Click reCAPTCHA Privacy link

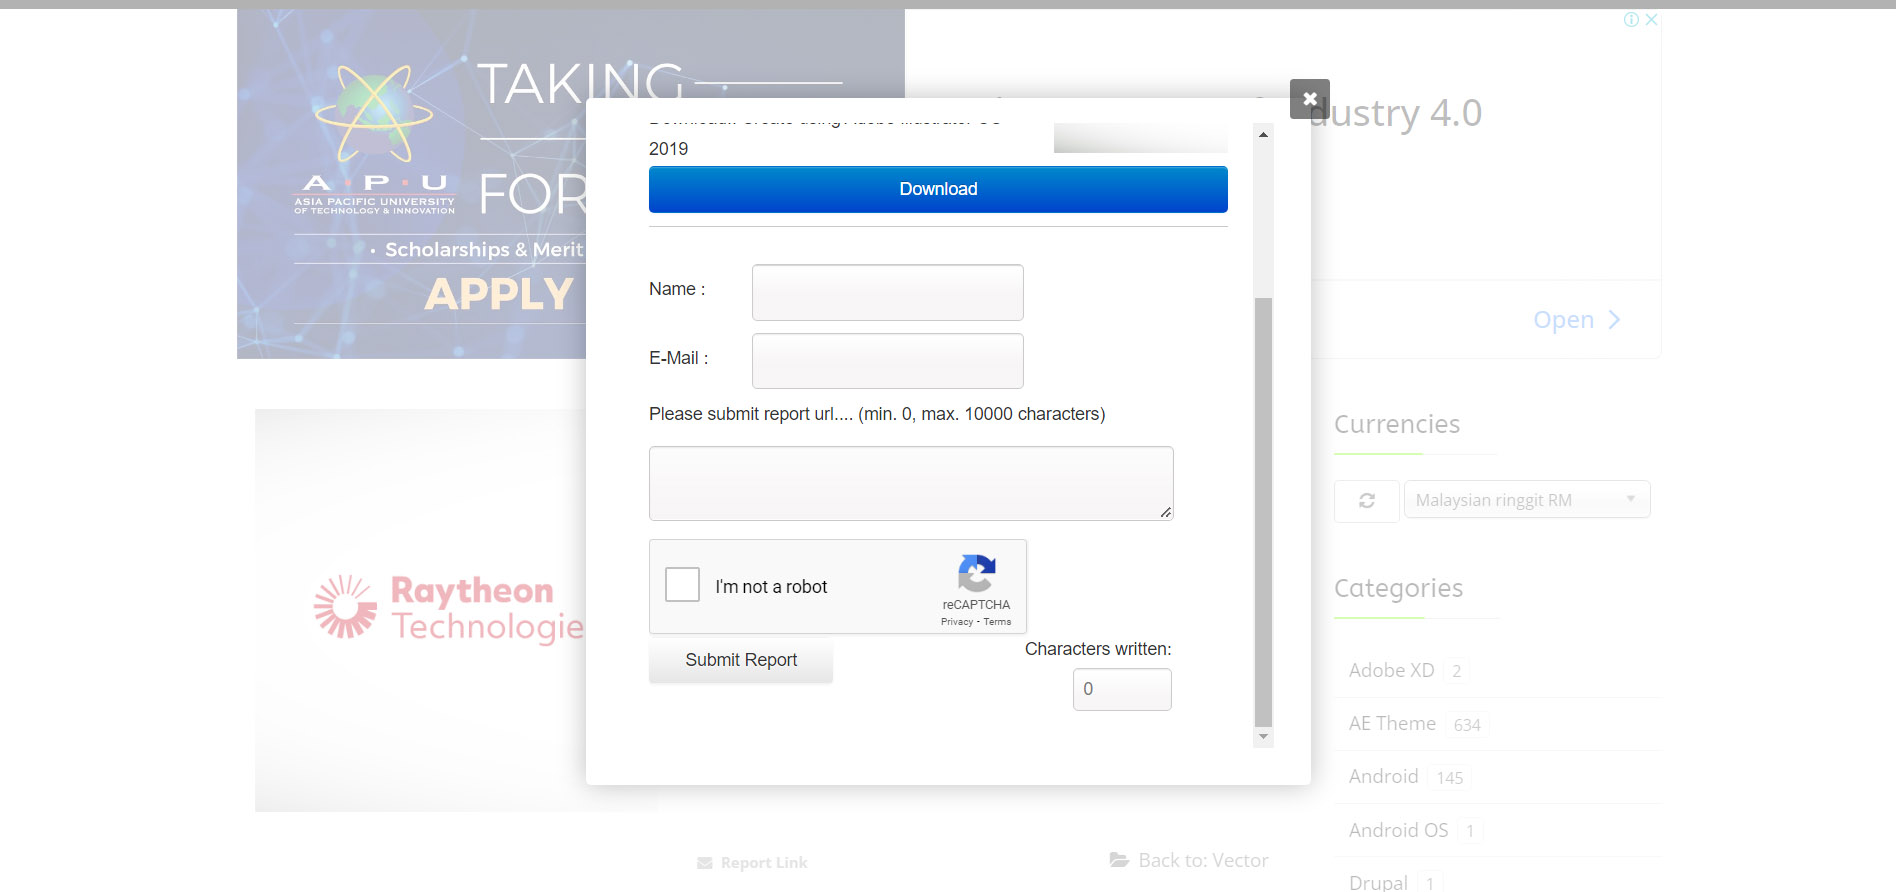(956, 622)
